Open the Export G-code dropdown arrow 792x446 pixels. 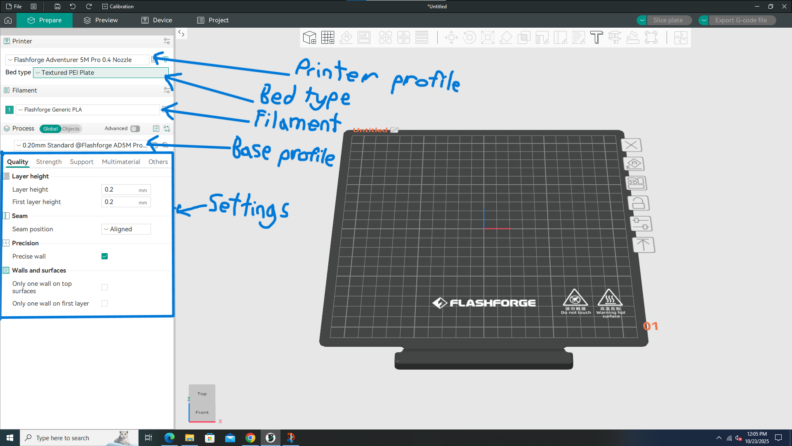704,20
